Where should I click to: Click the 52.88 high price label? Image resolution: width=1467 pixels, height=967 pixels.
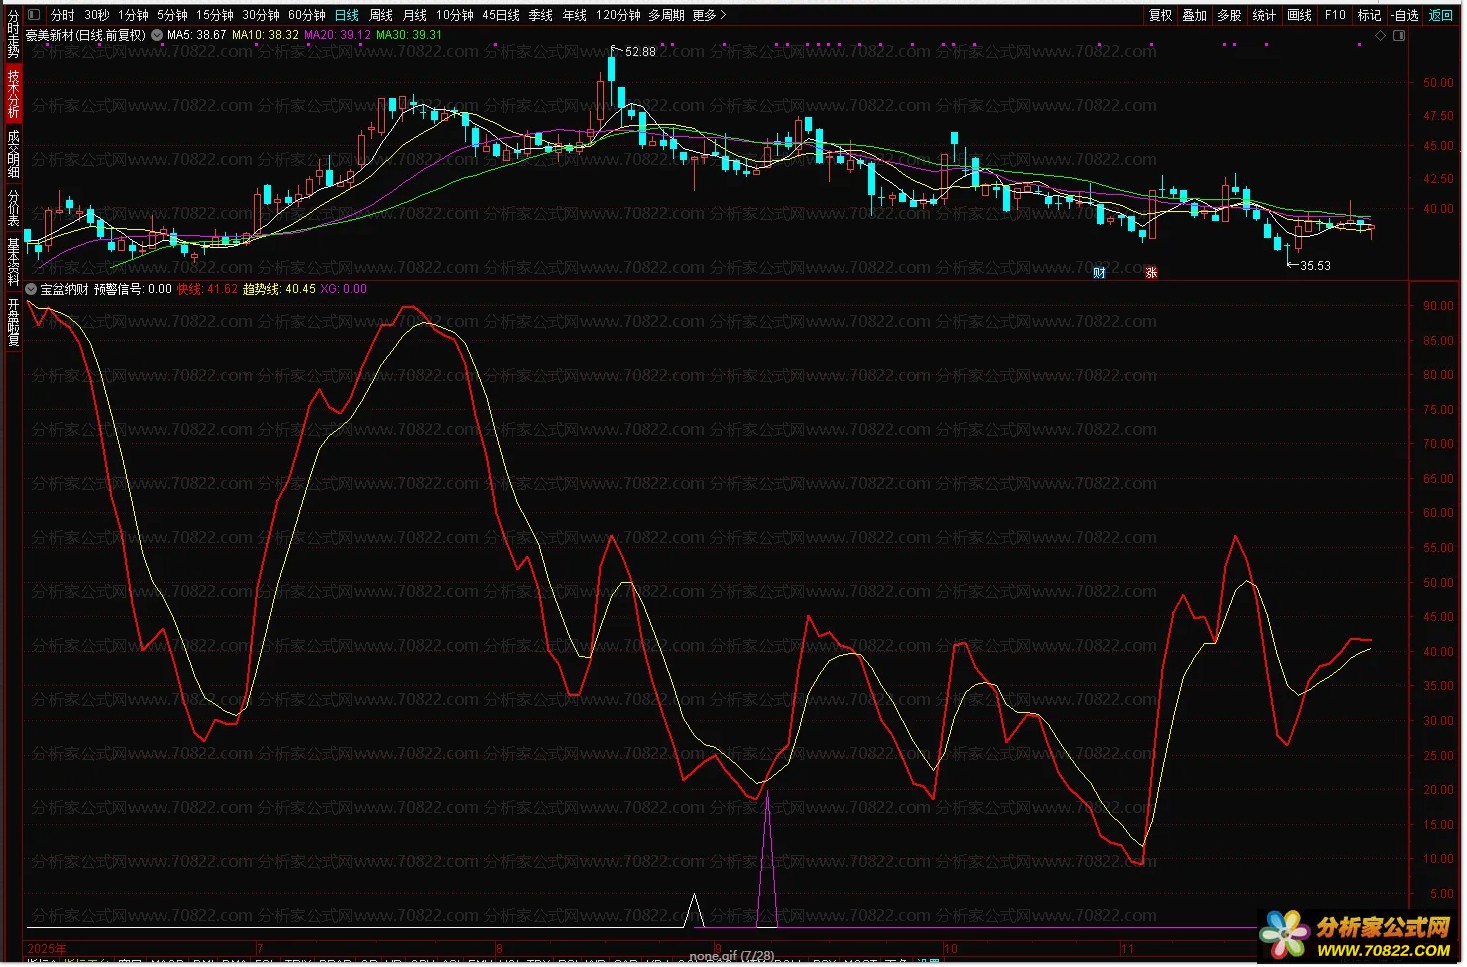click(x=640, y=52)
